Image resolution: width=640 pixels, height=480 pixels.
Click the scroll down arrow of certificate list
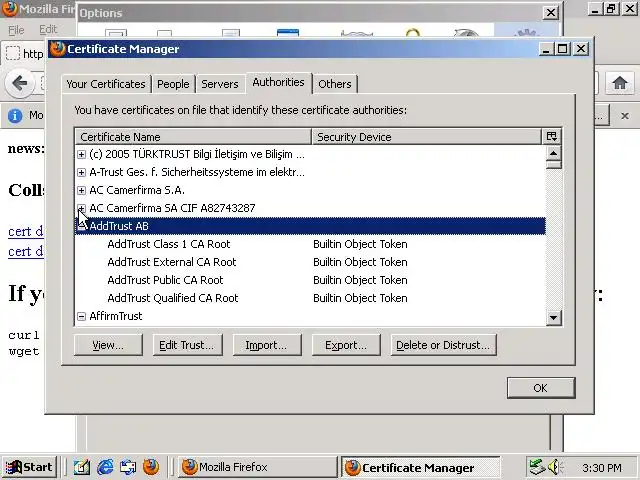pos(553,318)
